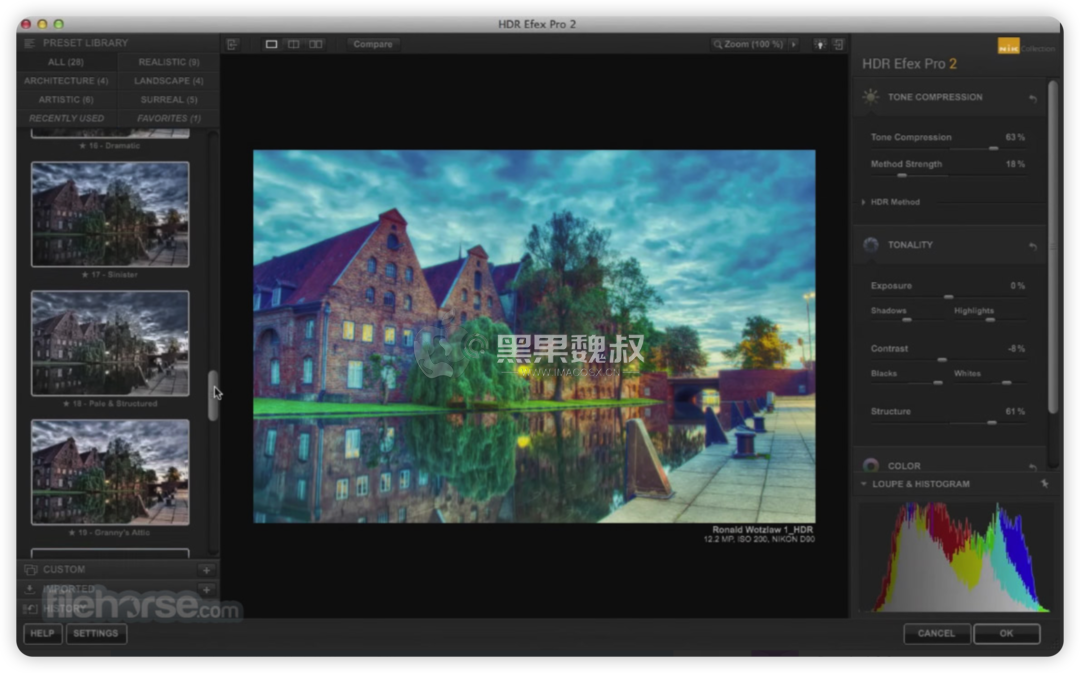The height and width of the screenshot is (673, 1080).
Task: Choose side-by-side preview view icon
Action: pos(316,44)
